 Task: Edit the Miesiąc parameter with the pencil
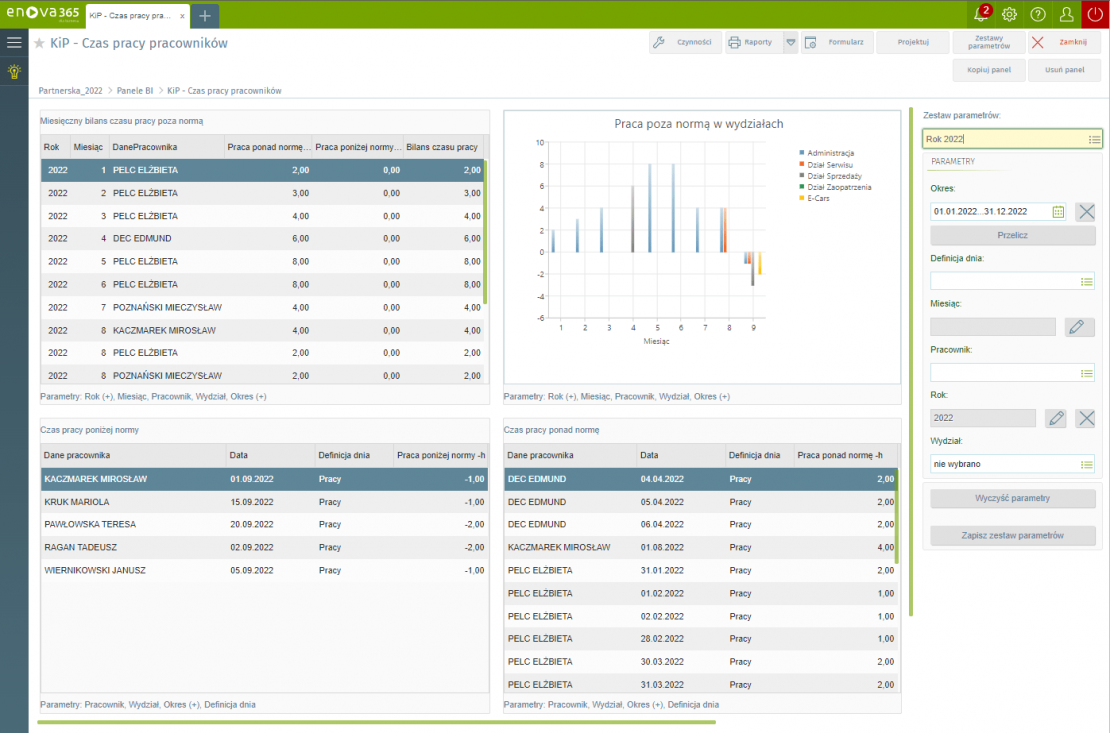pyautogui.click(x=1079, y=327)
